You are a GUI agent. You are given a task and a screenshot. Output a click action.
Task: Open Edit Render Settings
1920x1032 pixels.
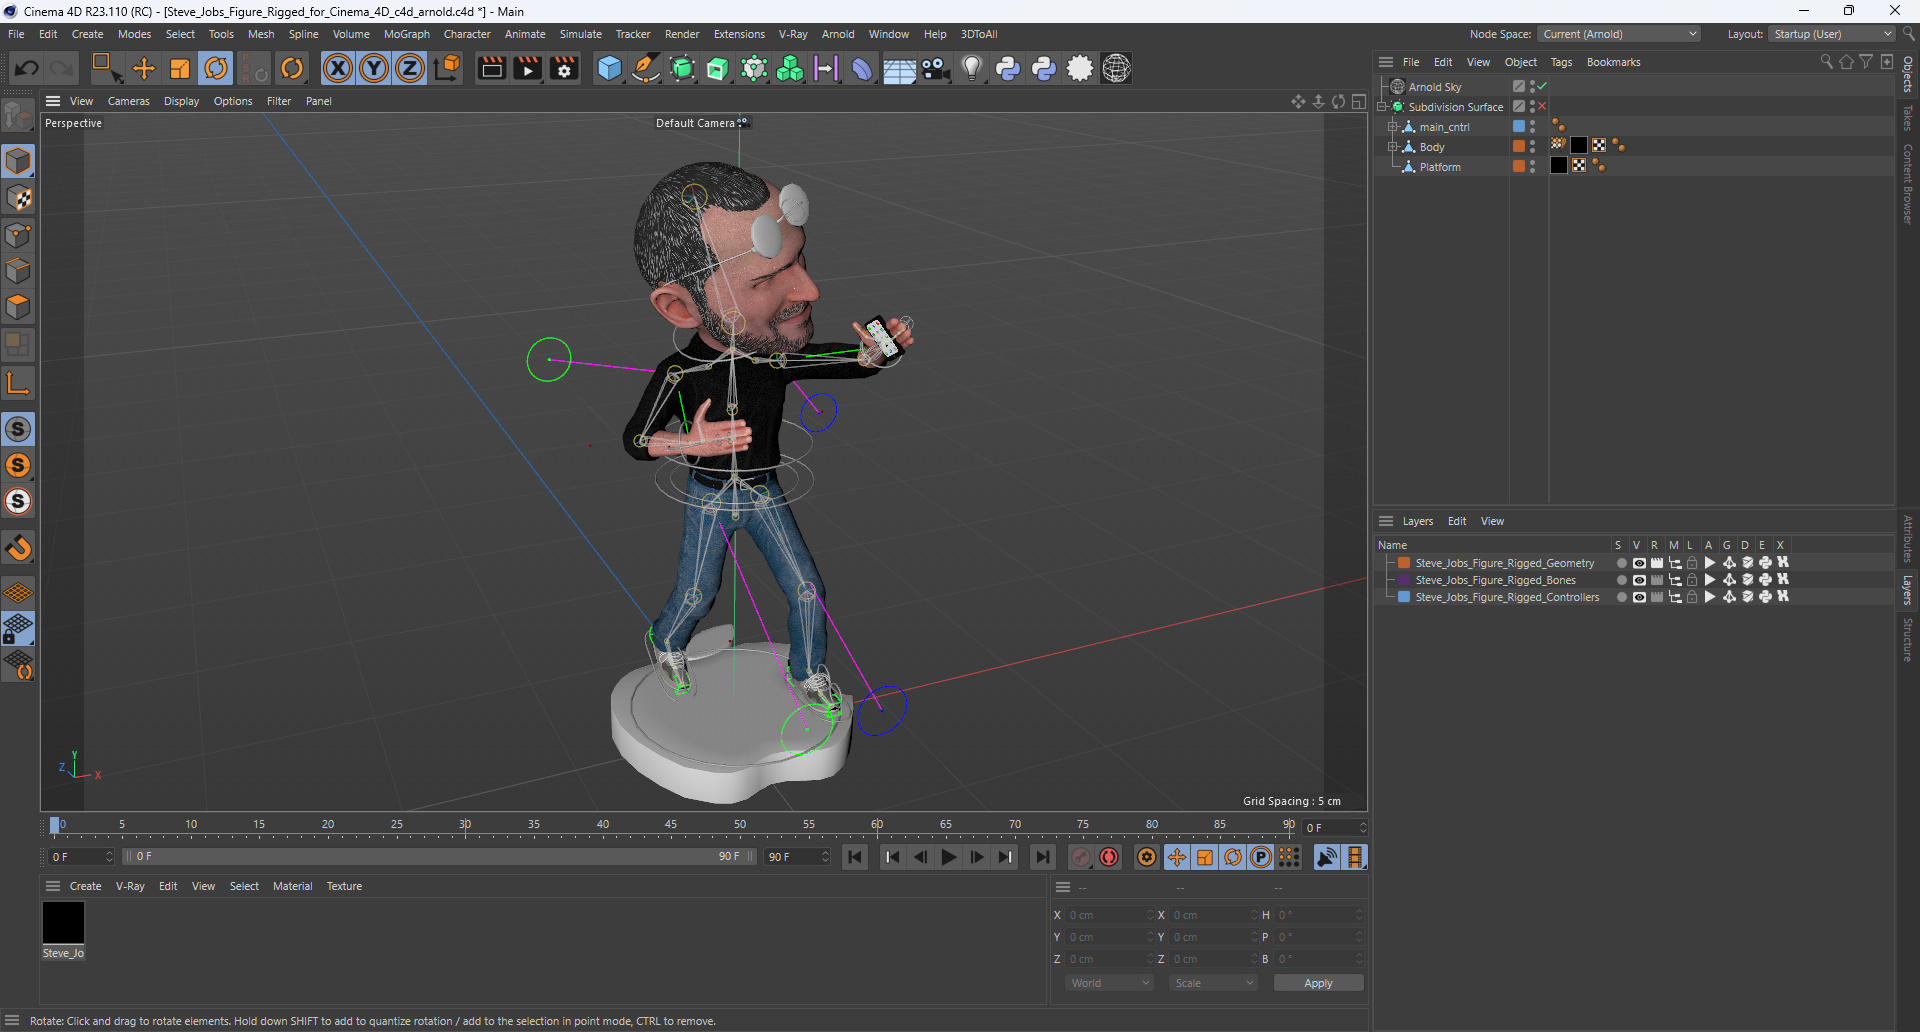(x=564, y=68)
